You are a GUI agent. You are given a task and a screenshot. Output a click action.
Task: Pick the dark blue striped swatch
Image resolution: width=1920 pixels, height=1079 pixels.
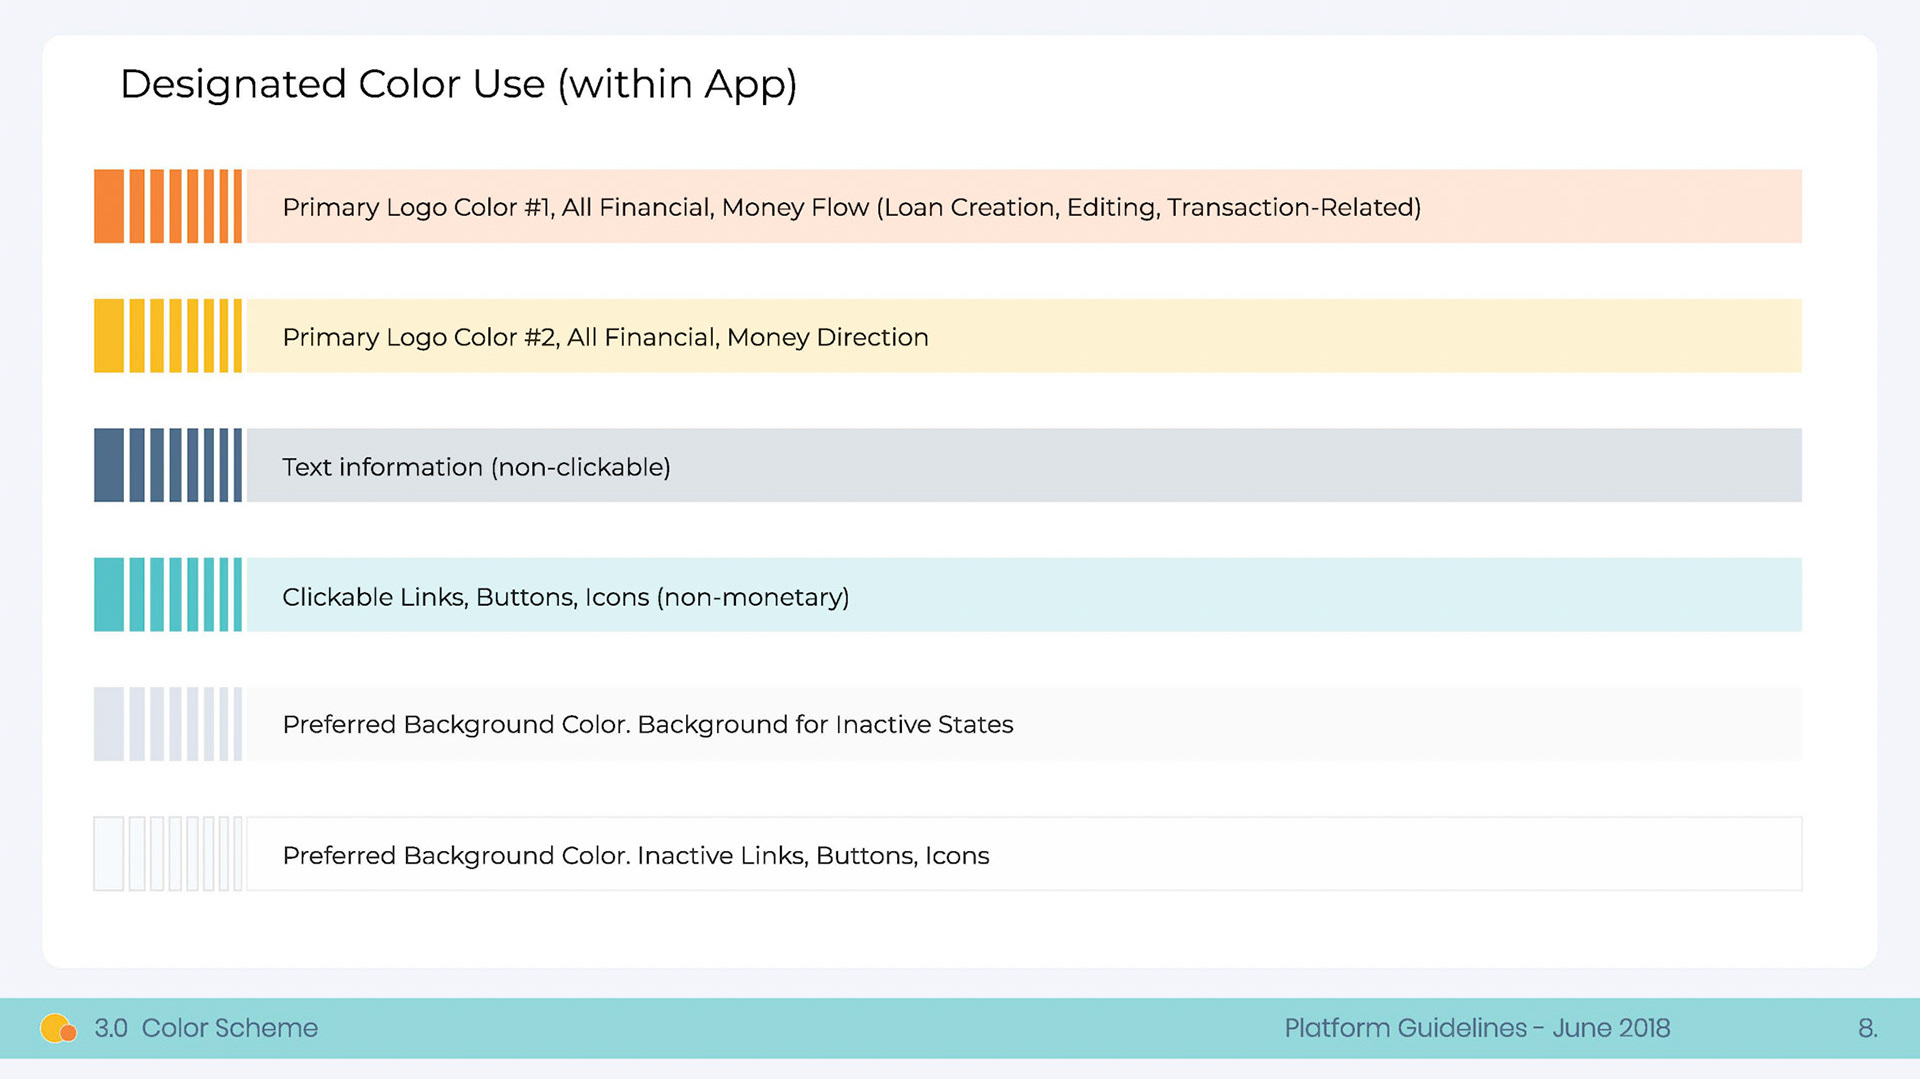tap(168, 465)
